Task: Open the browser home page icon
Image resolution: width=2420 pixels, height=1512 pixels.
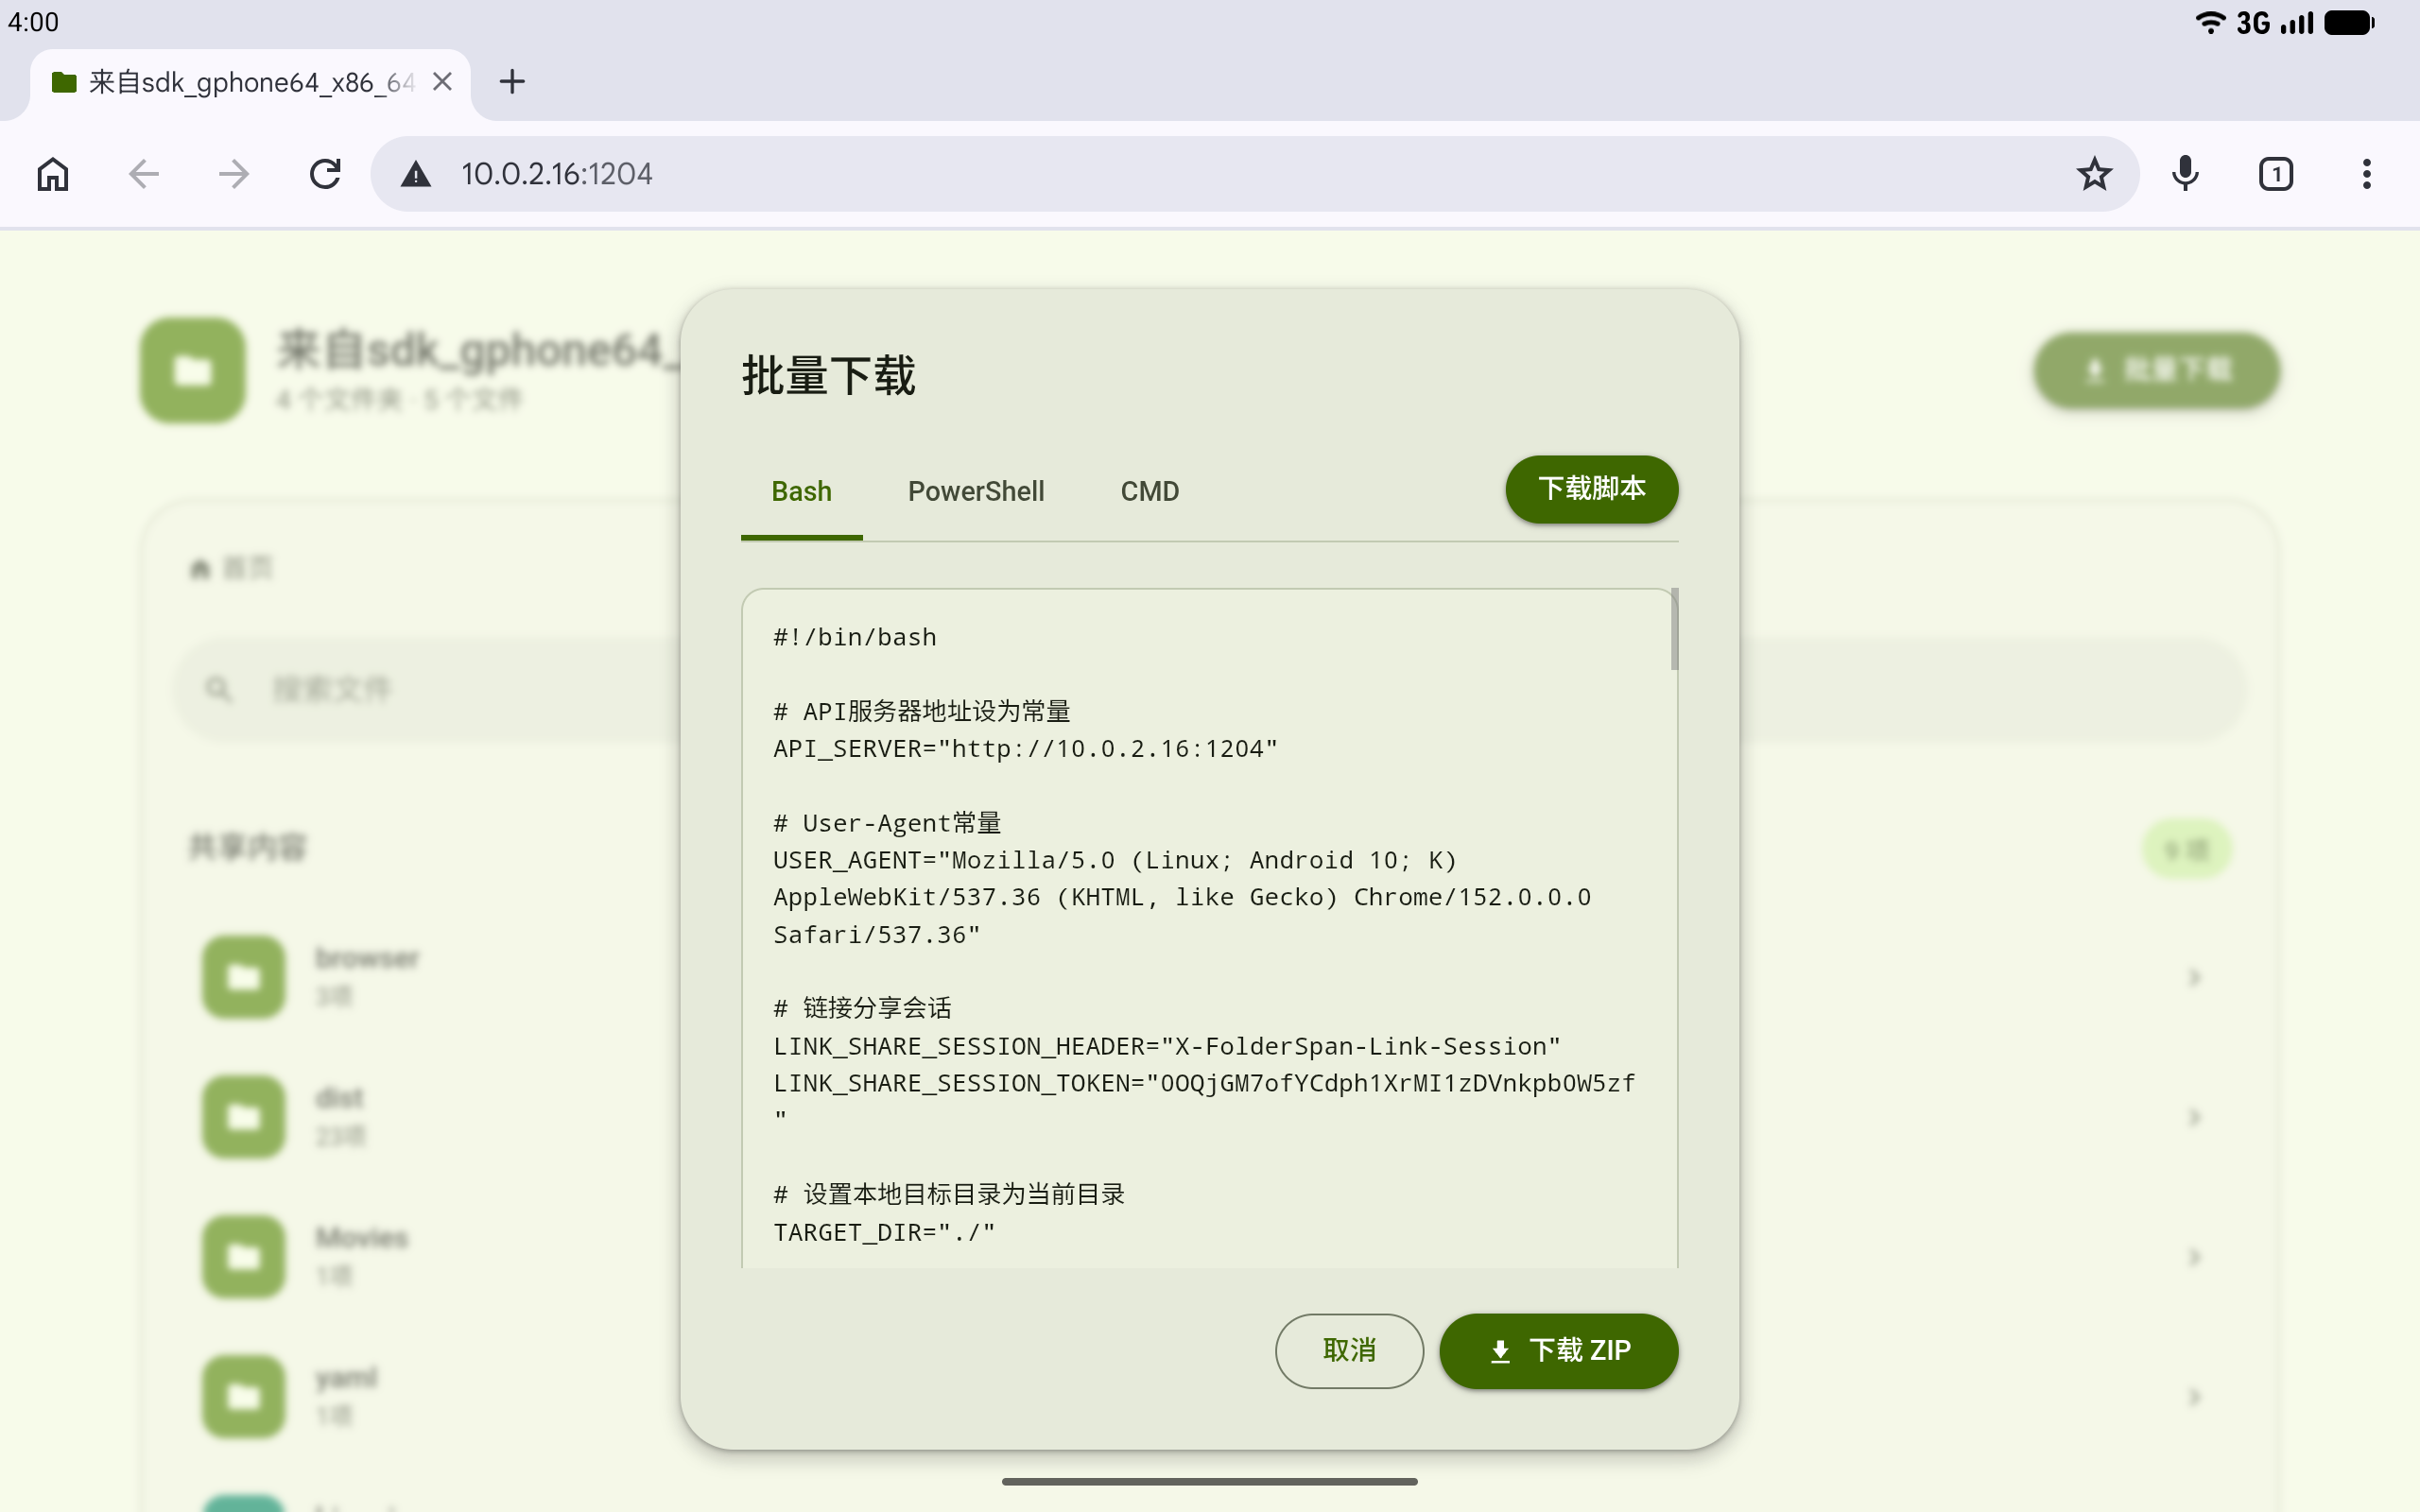Action: tap(53, 174)
